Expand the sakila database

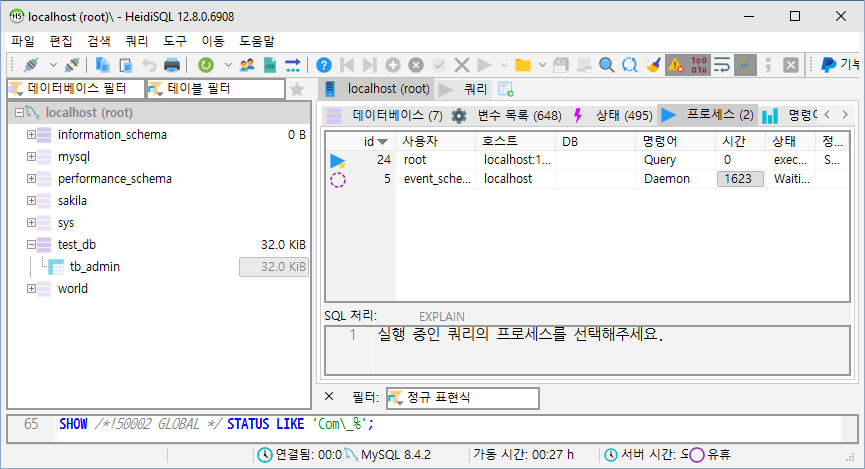click(x=31, y=201)
